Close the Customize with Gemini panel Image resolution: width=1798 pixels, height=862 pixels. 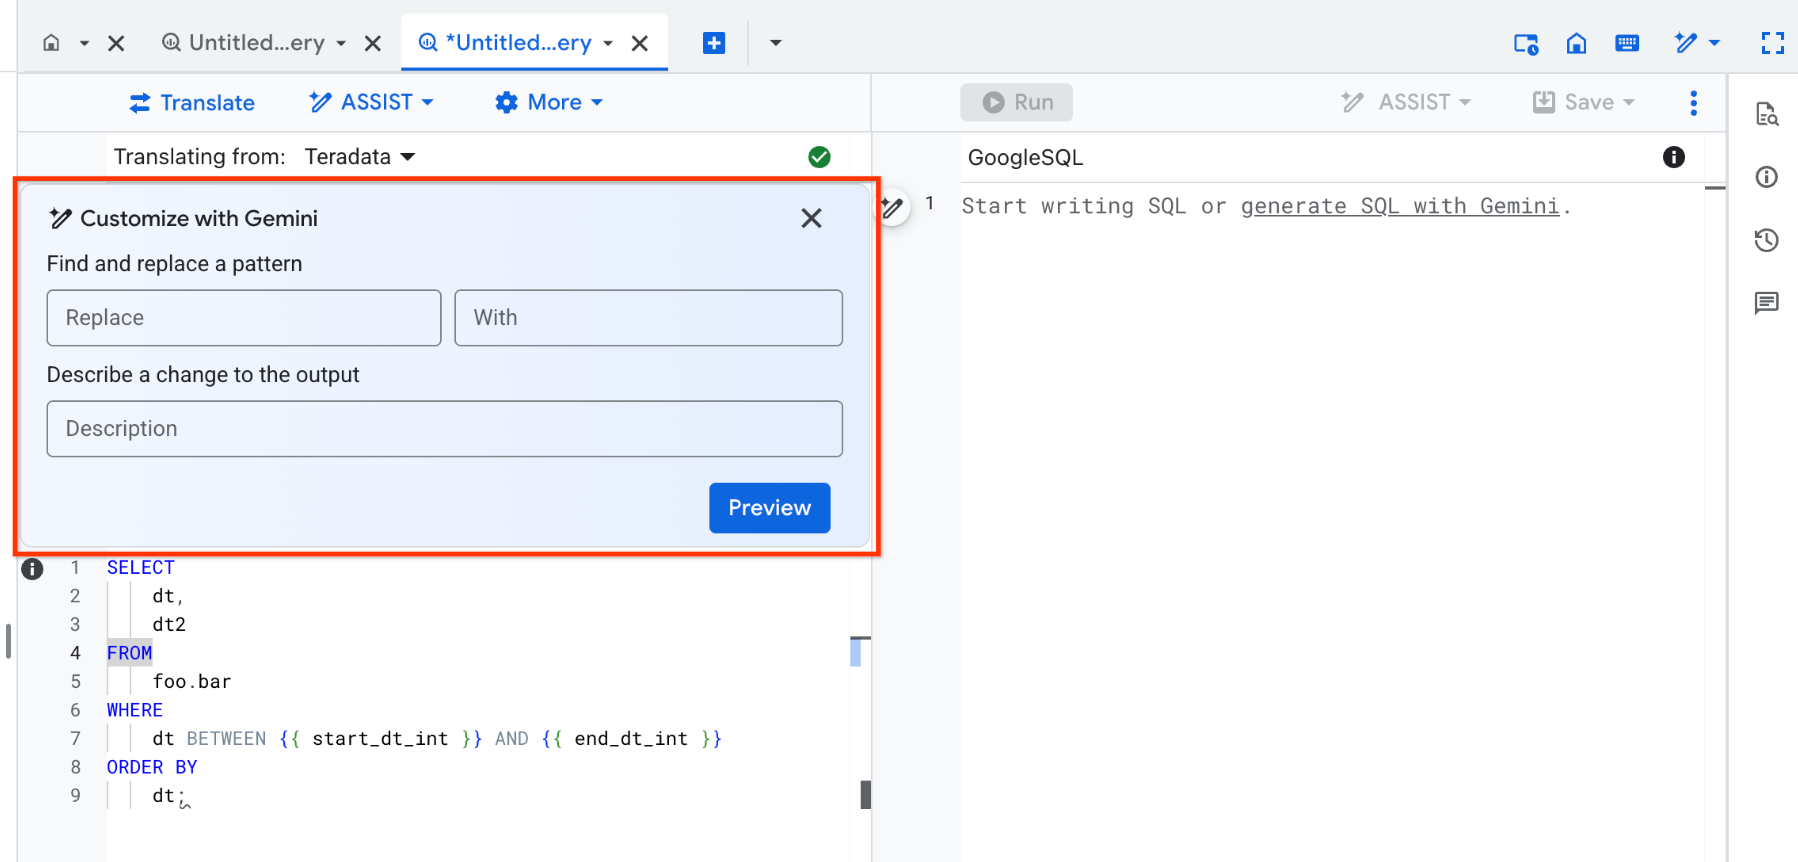tap(811, 218)
